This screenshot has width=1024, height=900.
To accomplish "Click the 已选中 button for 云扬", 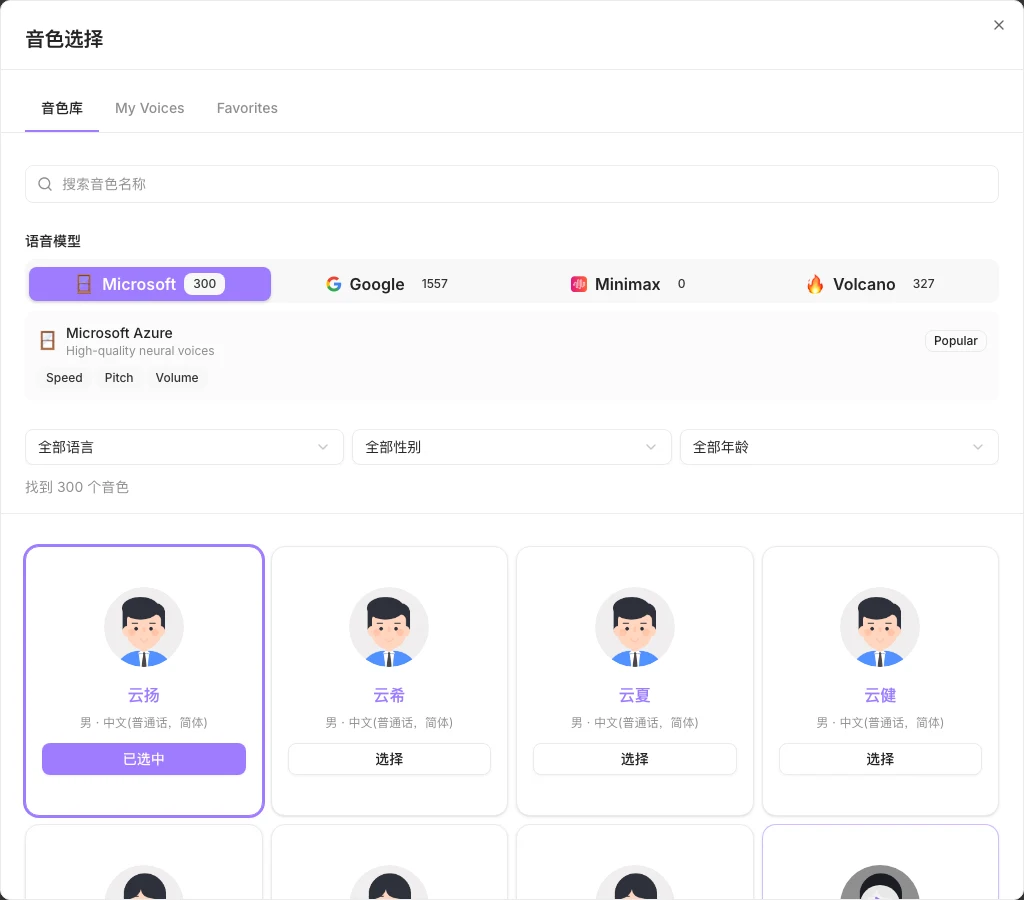I will coord(144,759).
